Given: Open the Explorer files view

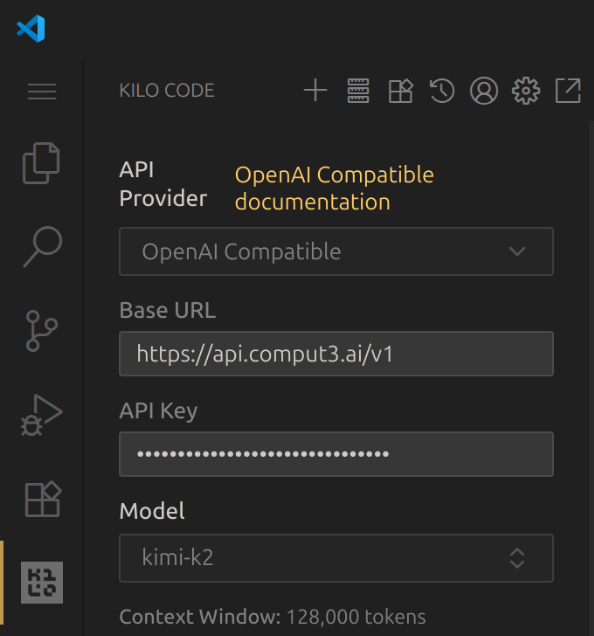Looking at the screenshot, I should (41, 163).
